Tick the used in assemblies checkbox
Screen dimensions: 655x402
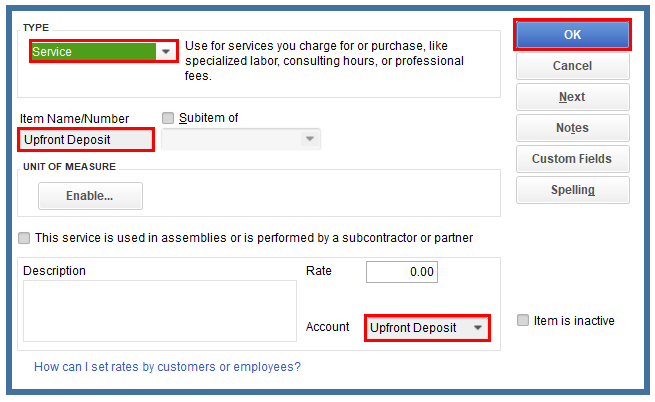pyautogui.click(x=24, y=238)
